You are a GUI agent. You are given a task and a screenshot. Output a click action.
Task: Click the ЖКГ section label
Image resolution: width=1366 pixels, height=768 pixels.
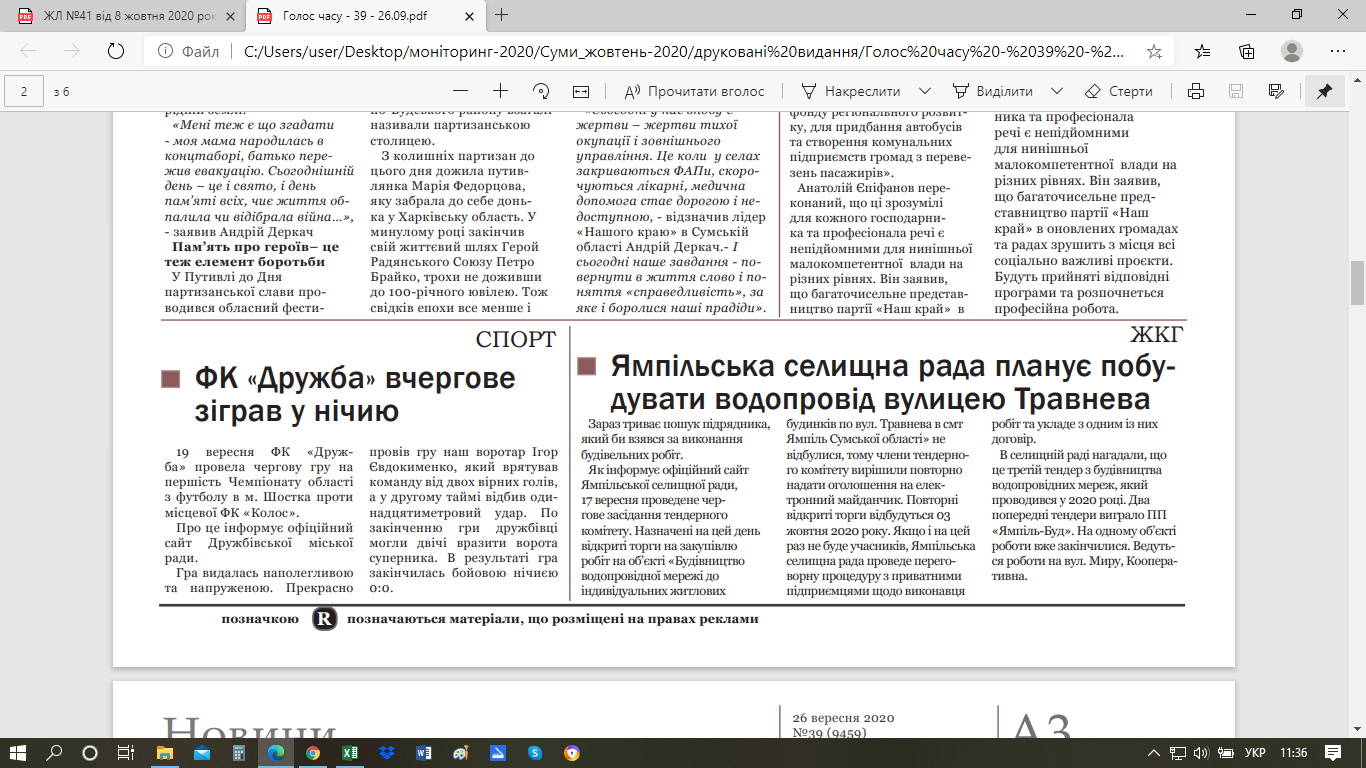[1157, 334]
